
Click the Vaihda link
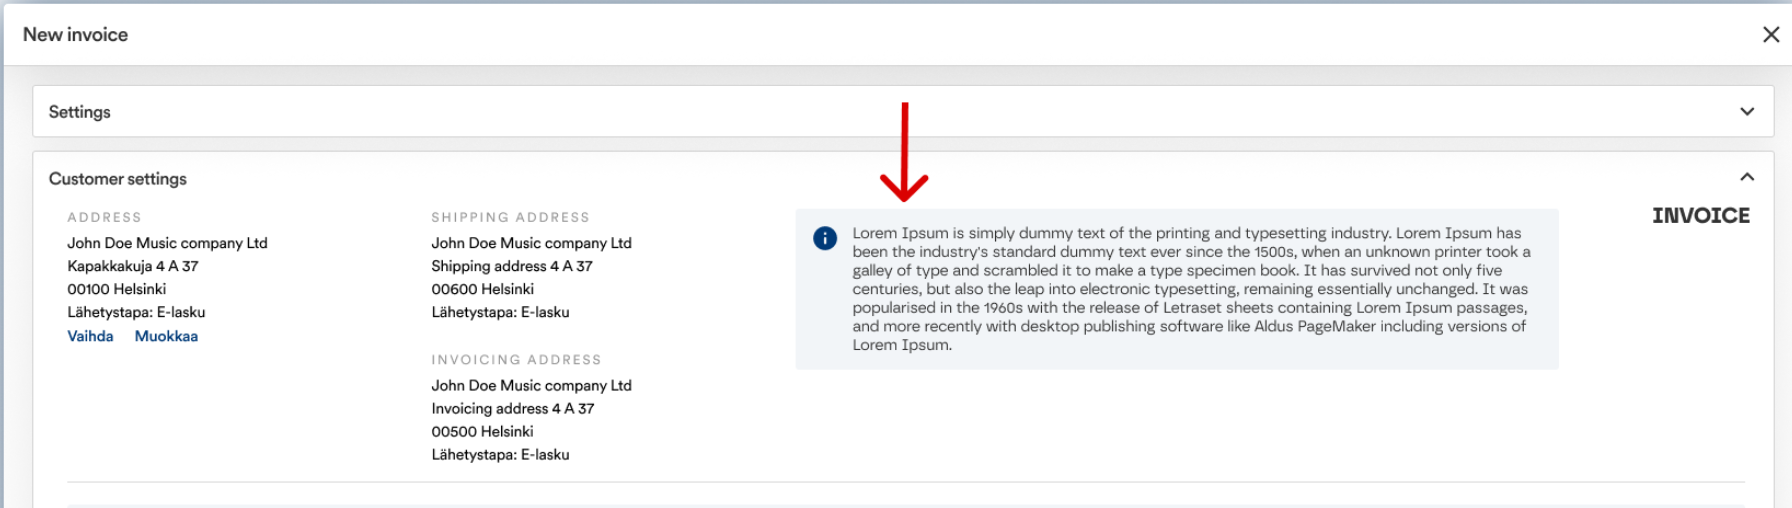coord(90,336)
